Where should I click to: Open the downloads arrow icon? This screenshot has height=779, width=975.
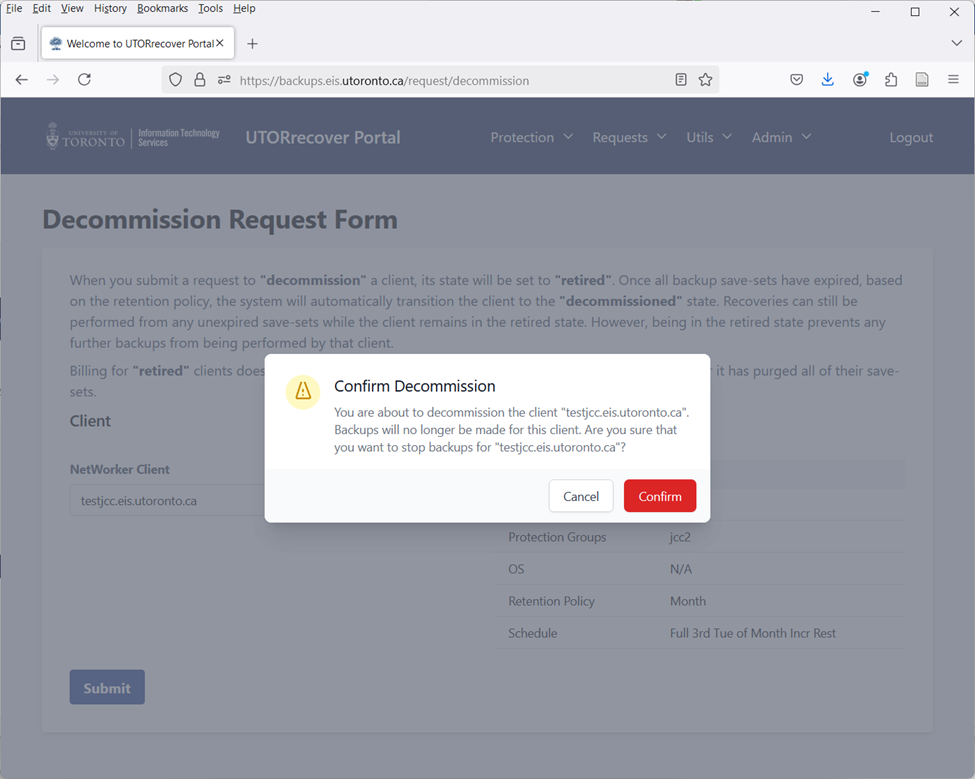[828, 80]
